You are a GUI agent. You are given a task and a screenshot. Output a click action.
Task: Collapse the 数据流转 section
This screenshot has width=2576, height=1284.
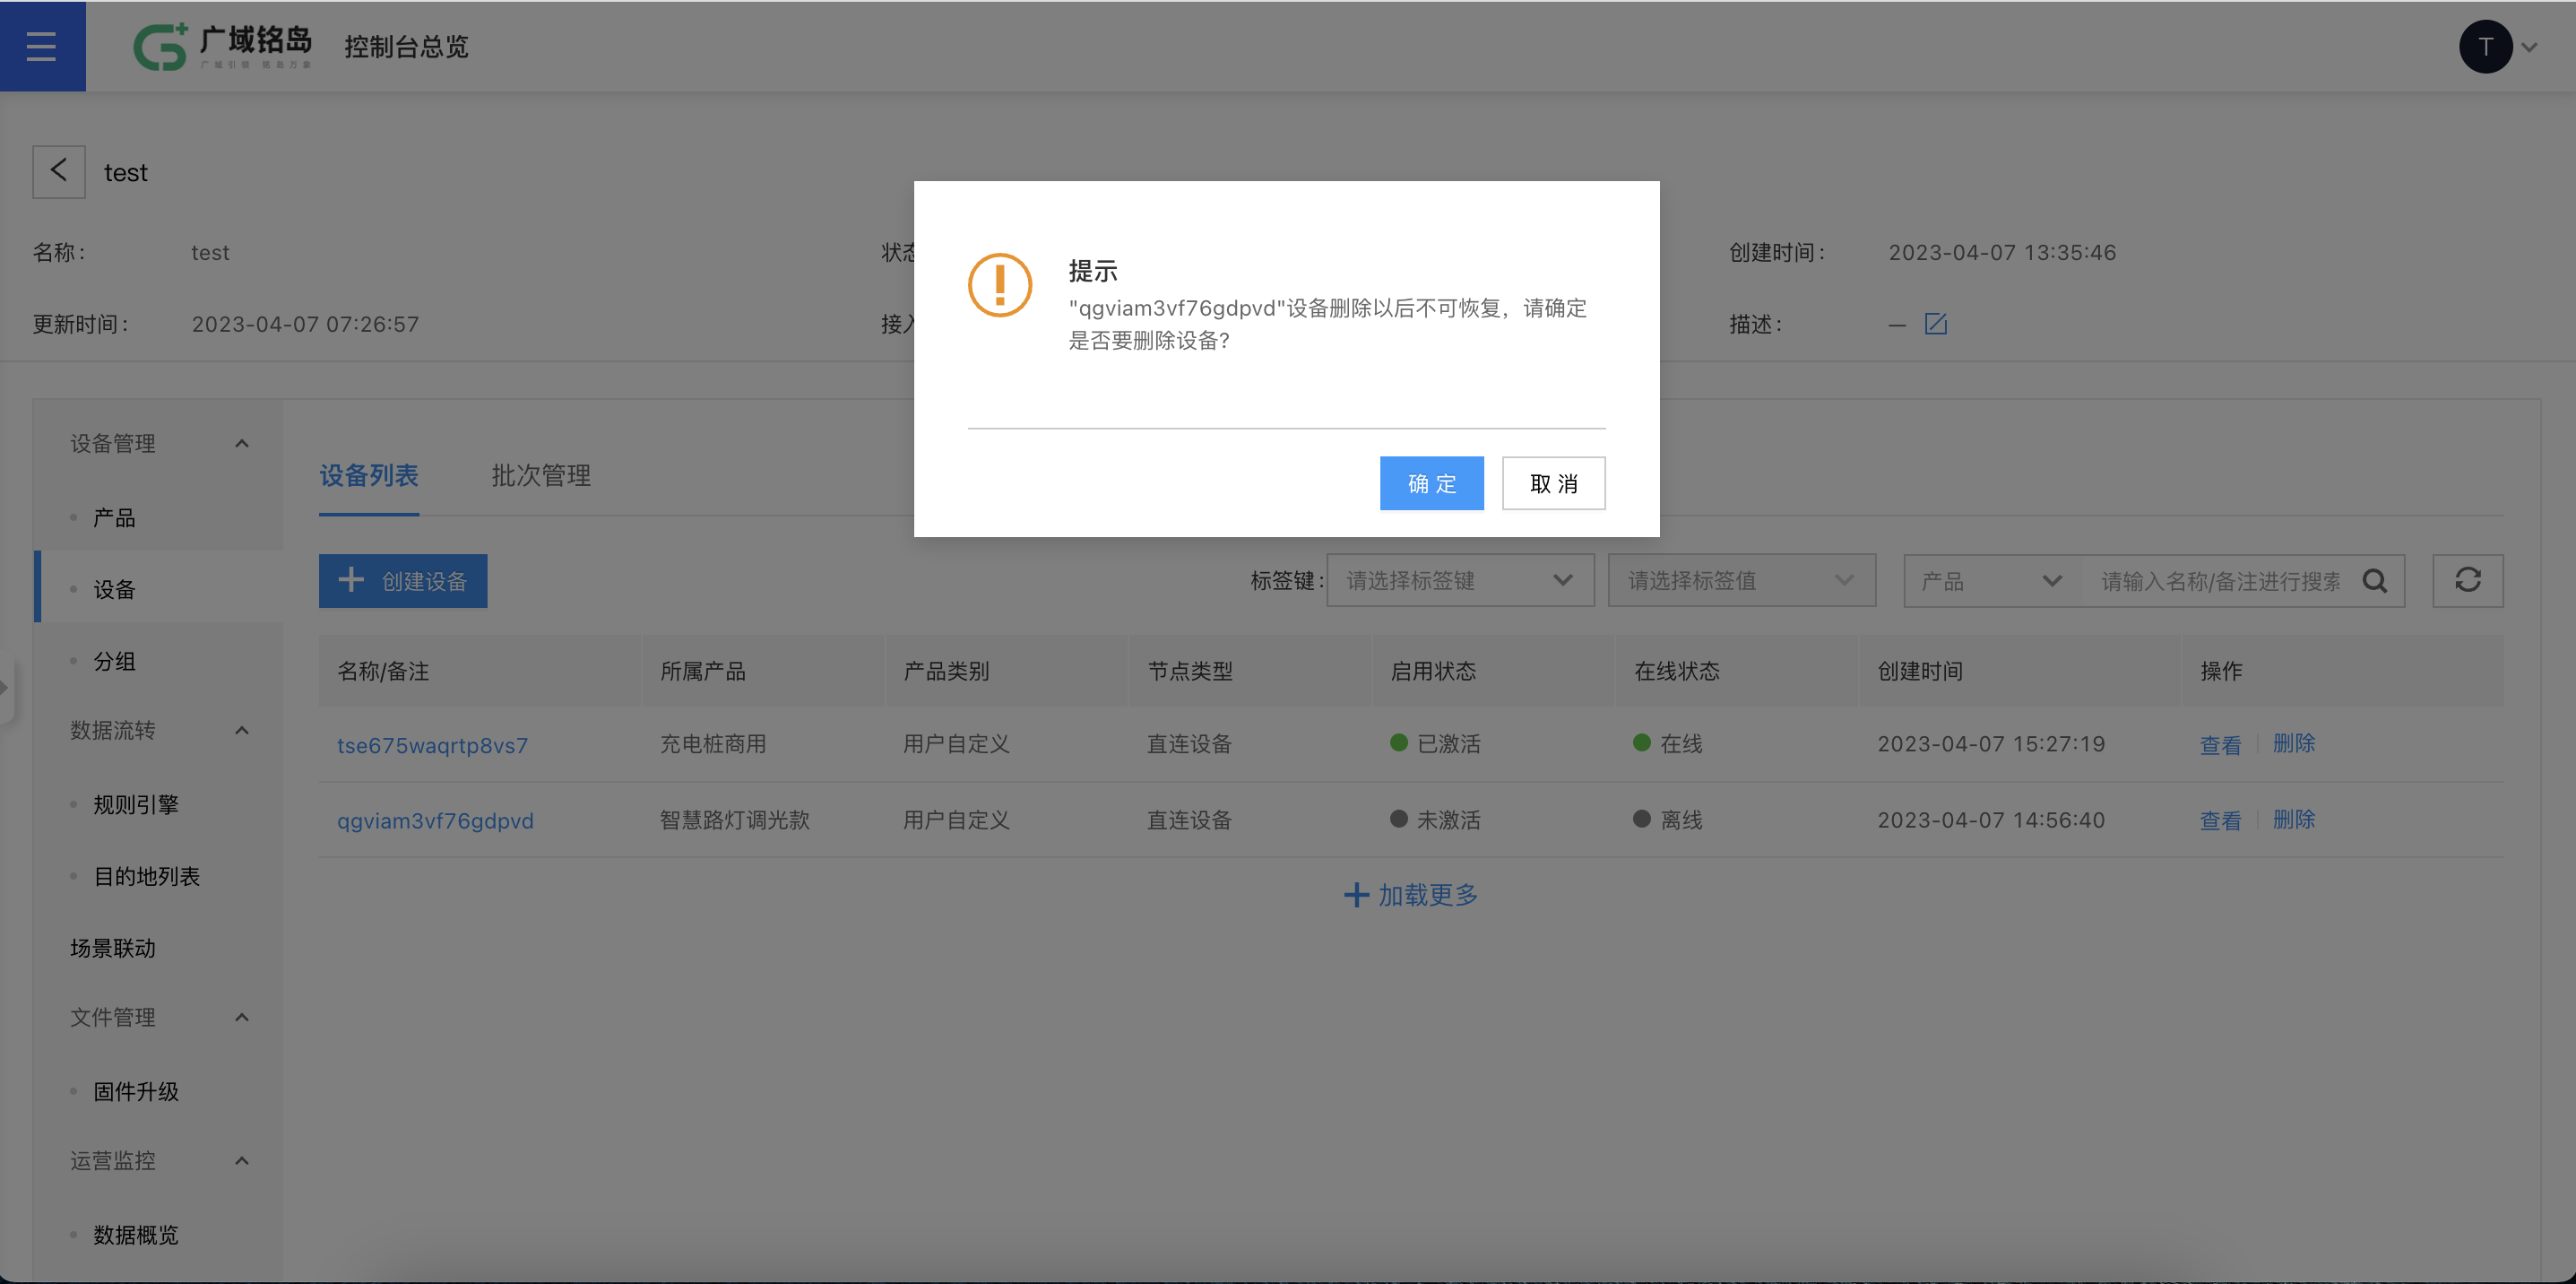[x=241, y=730]
